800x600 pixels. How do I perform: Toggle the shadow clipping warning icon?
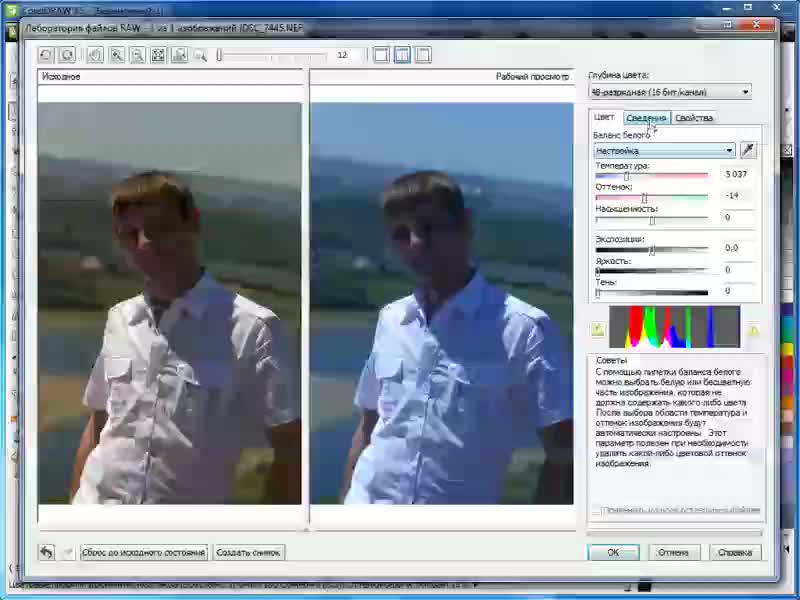(x=598, y=329)
